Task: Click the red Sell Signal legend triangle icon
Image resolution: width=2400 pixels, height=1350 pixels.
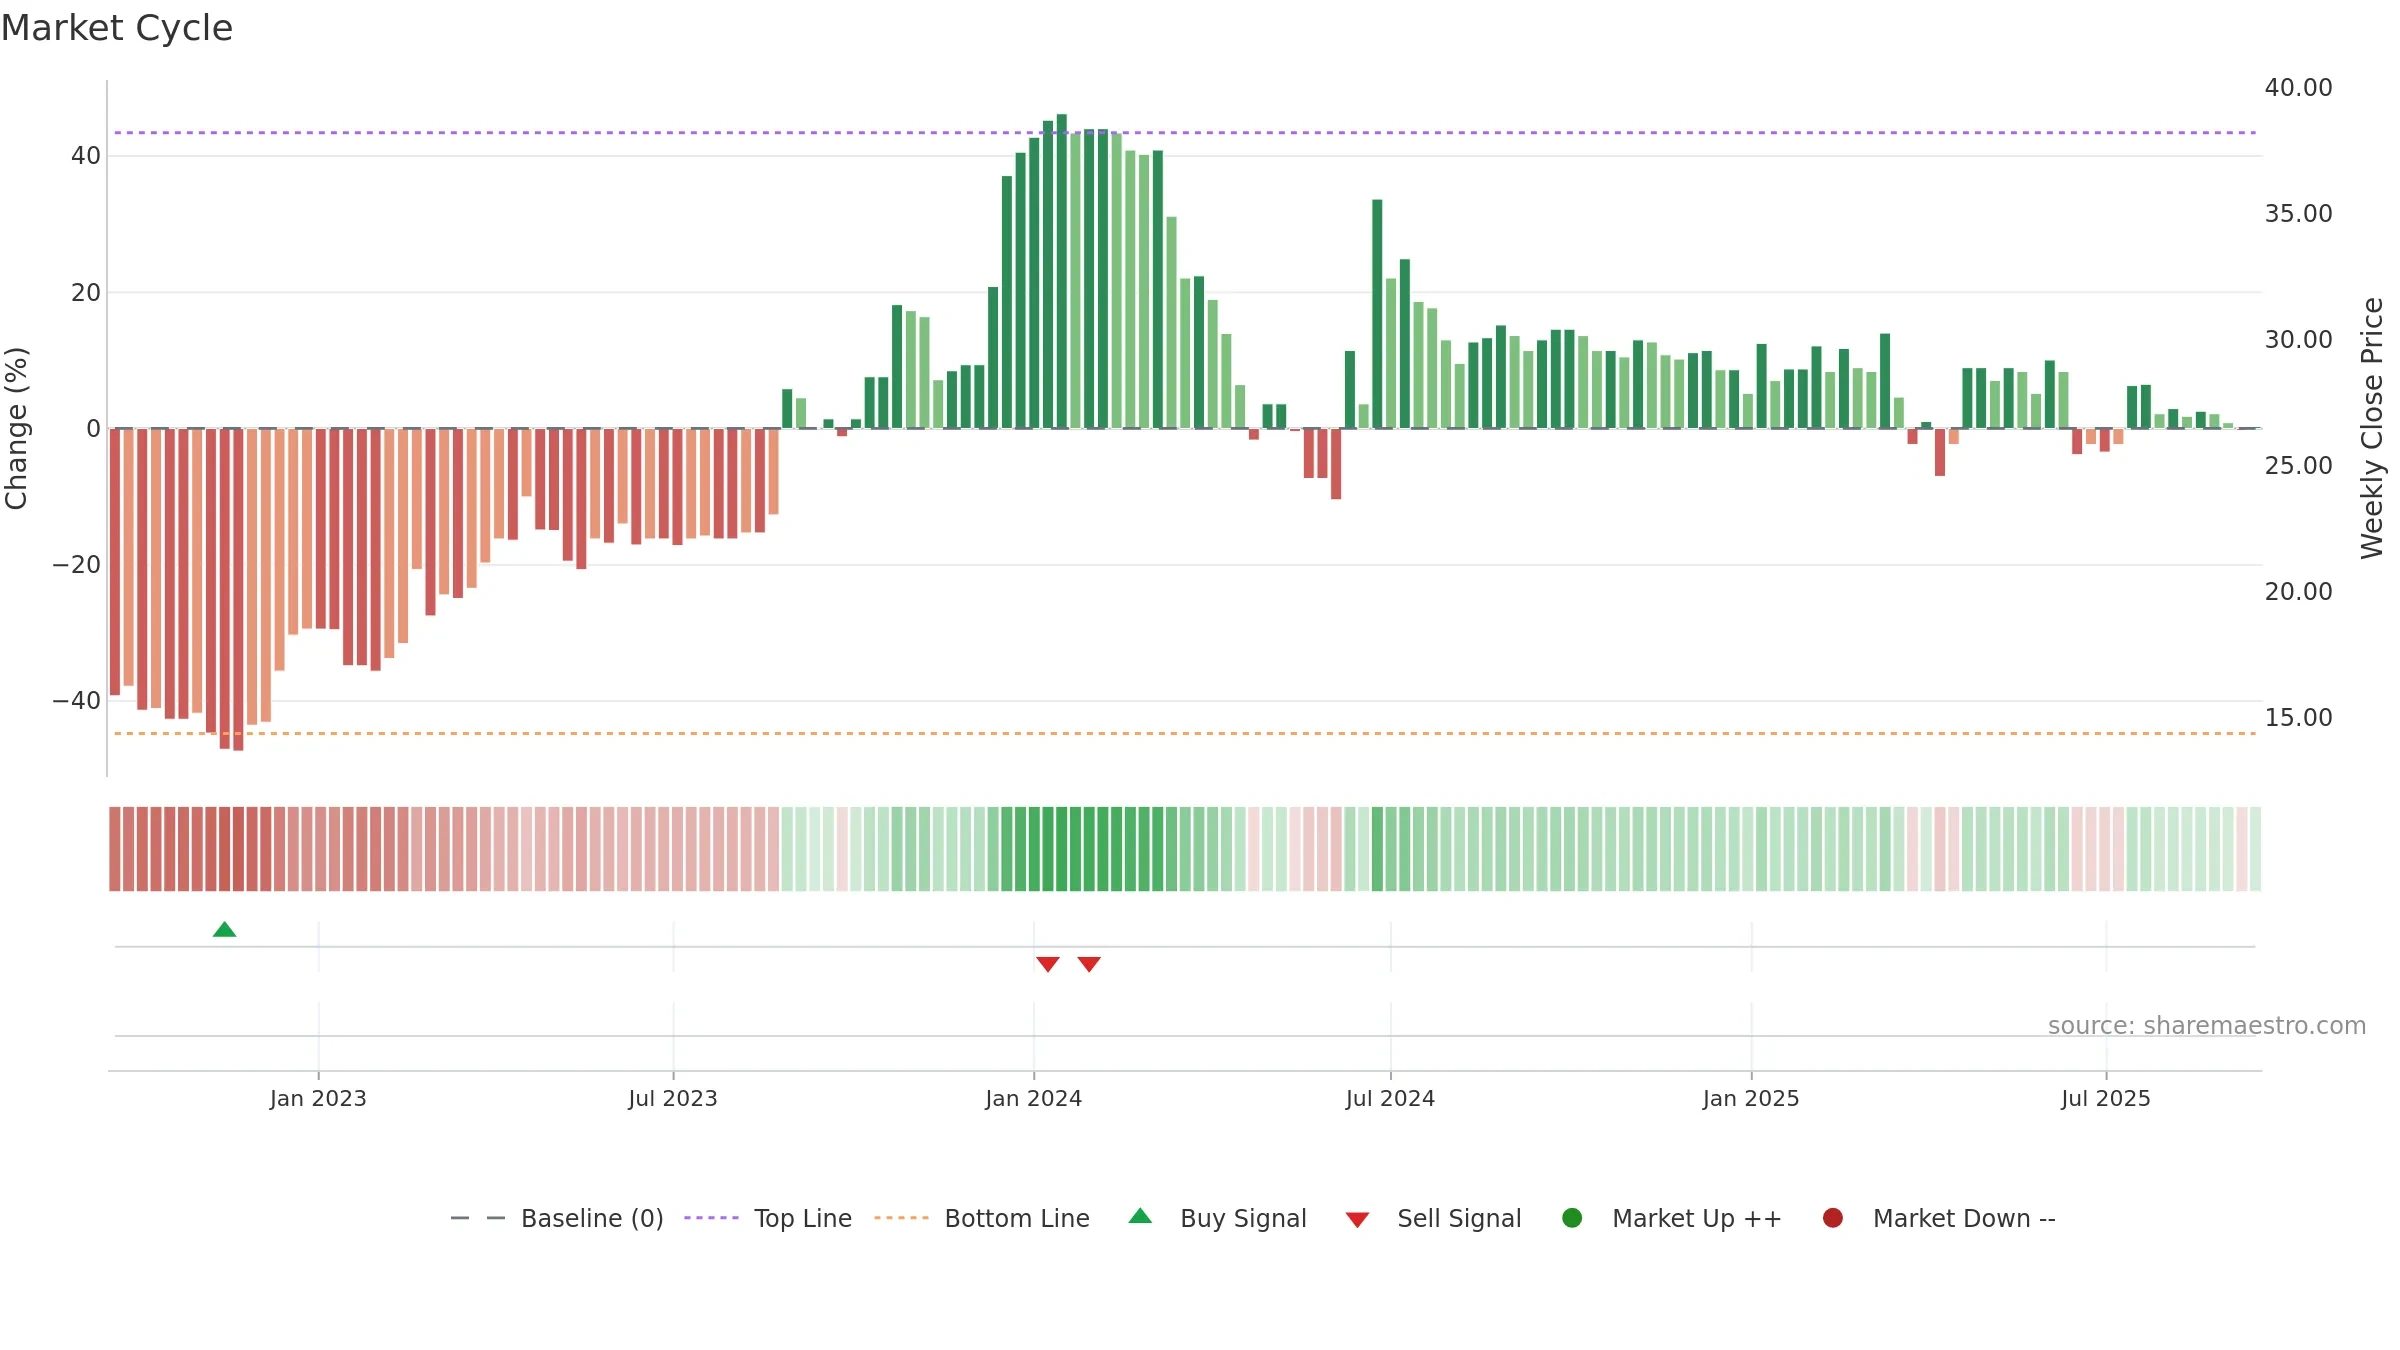Action: click(1357, 1220)
